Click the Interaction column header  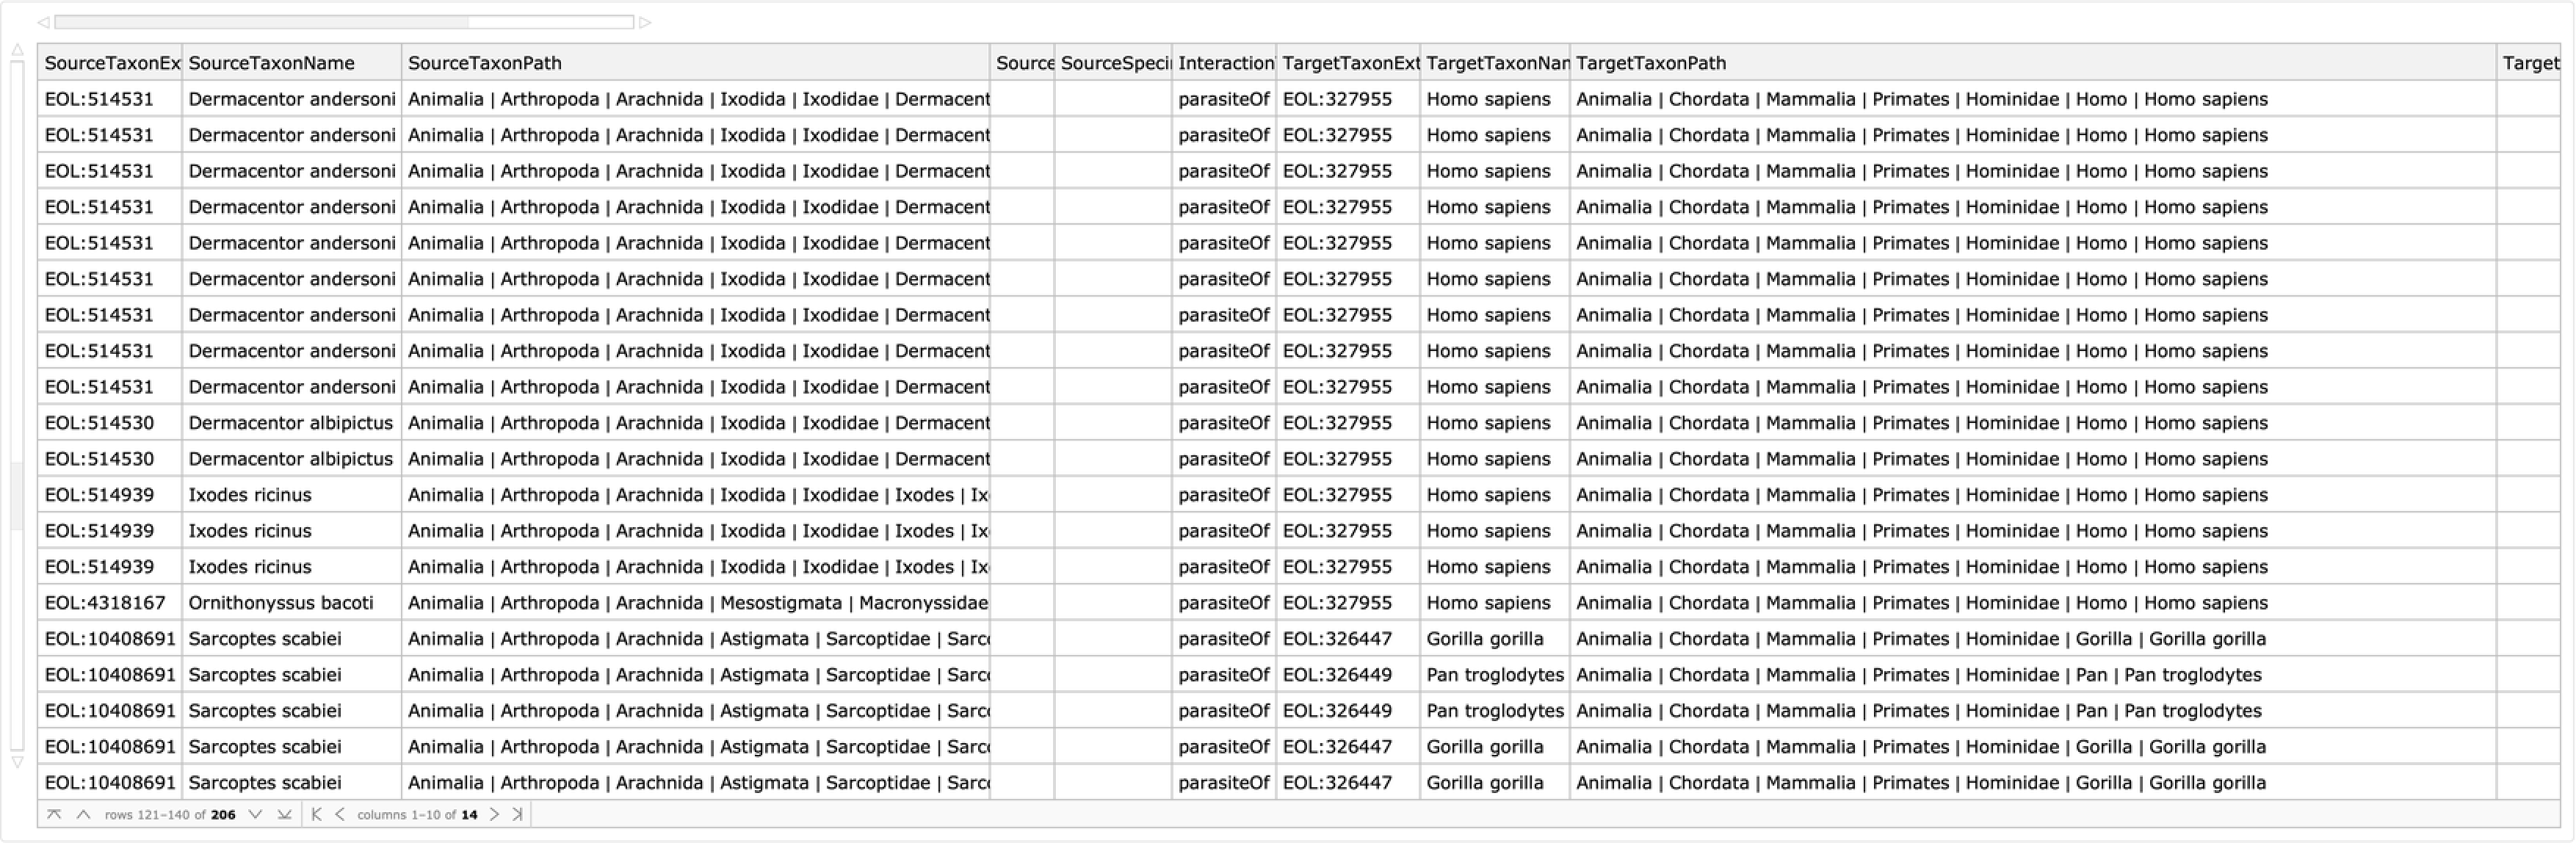coord(1225,63)
